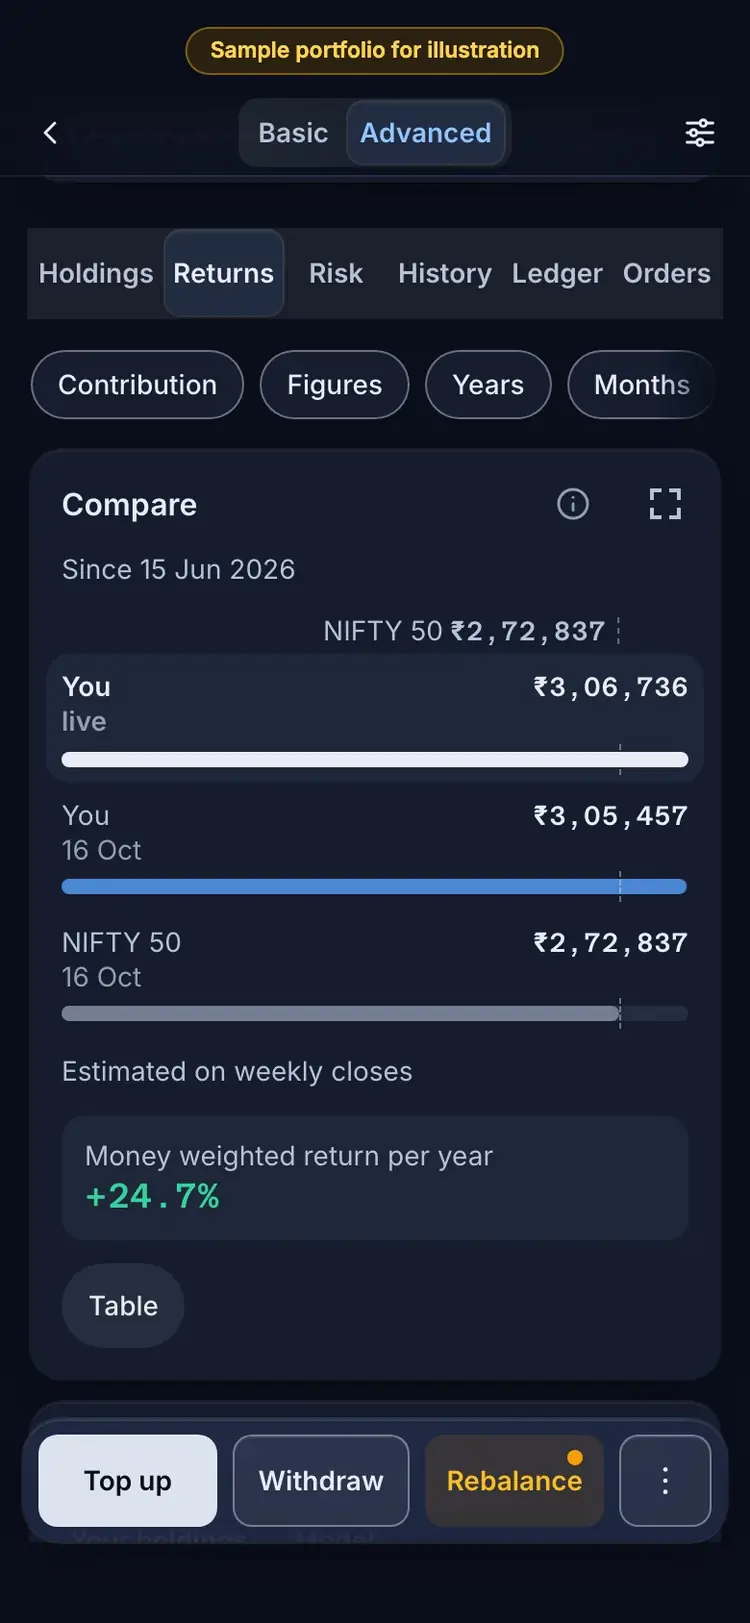
Task: Show the comparison as a Table
Action: (x=123, y=1306)
